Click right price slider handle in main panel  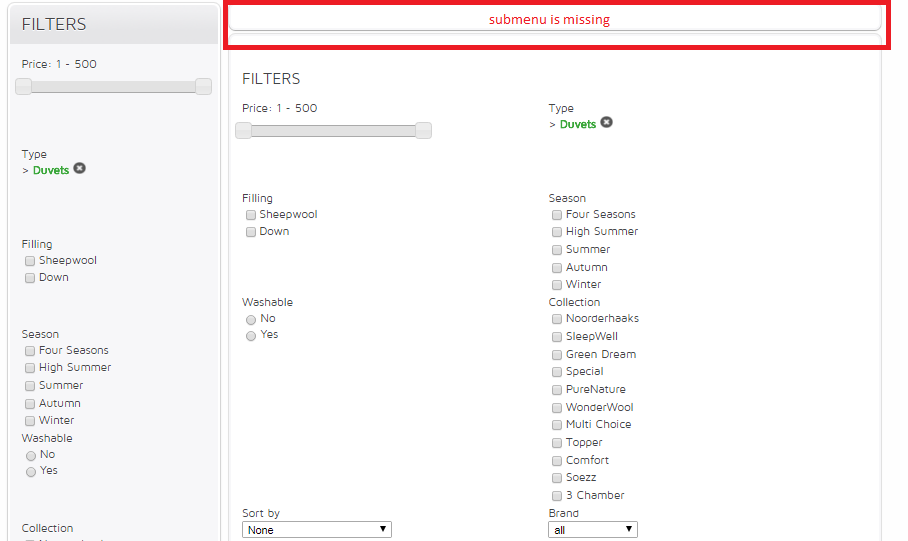pyautogui.click(x=423, y=130)
